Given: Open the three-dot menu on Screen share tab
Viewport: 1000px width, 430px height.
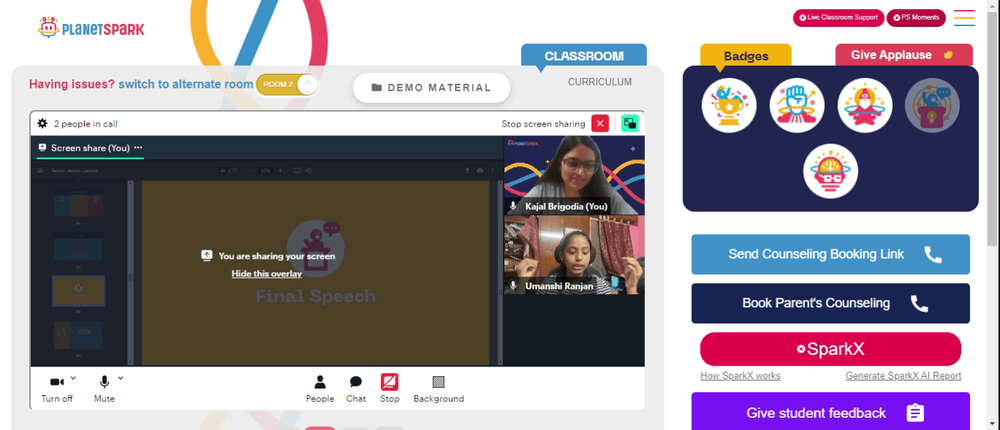Looking at the screenshot, I should click(138, 147).
